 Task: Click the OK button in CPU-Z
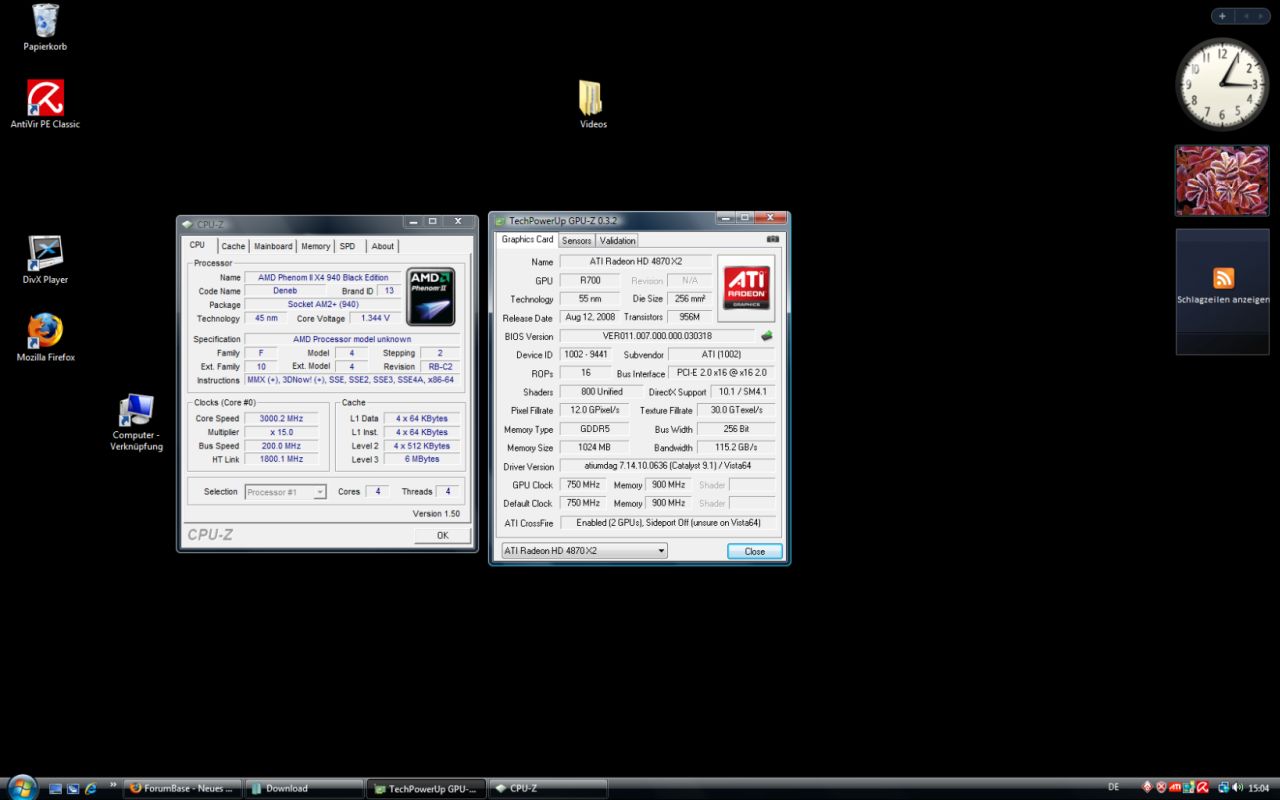pyautogui.click(x=442, y=535)
